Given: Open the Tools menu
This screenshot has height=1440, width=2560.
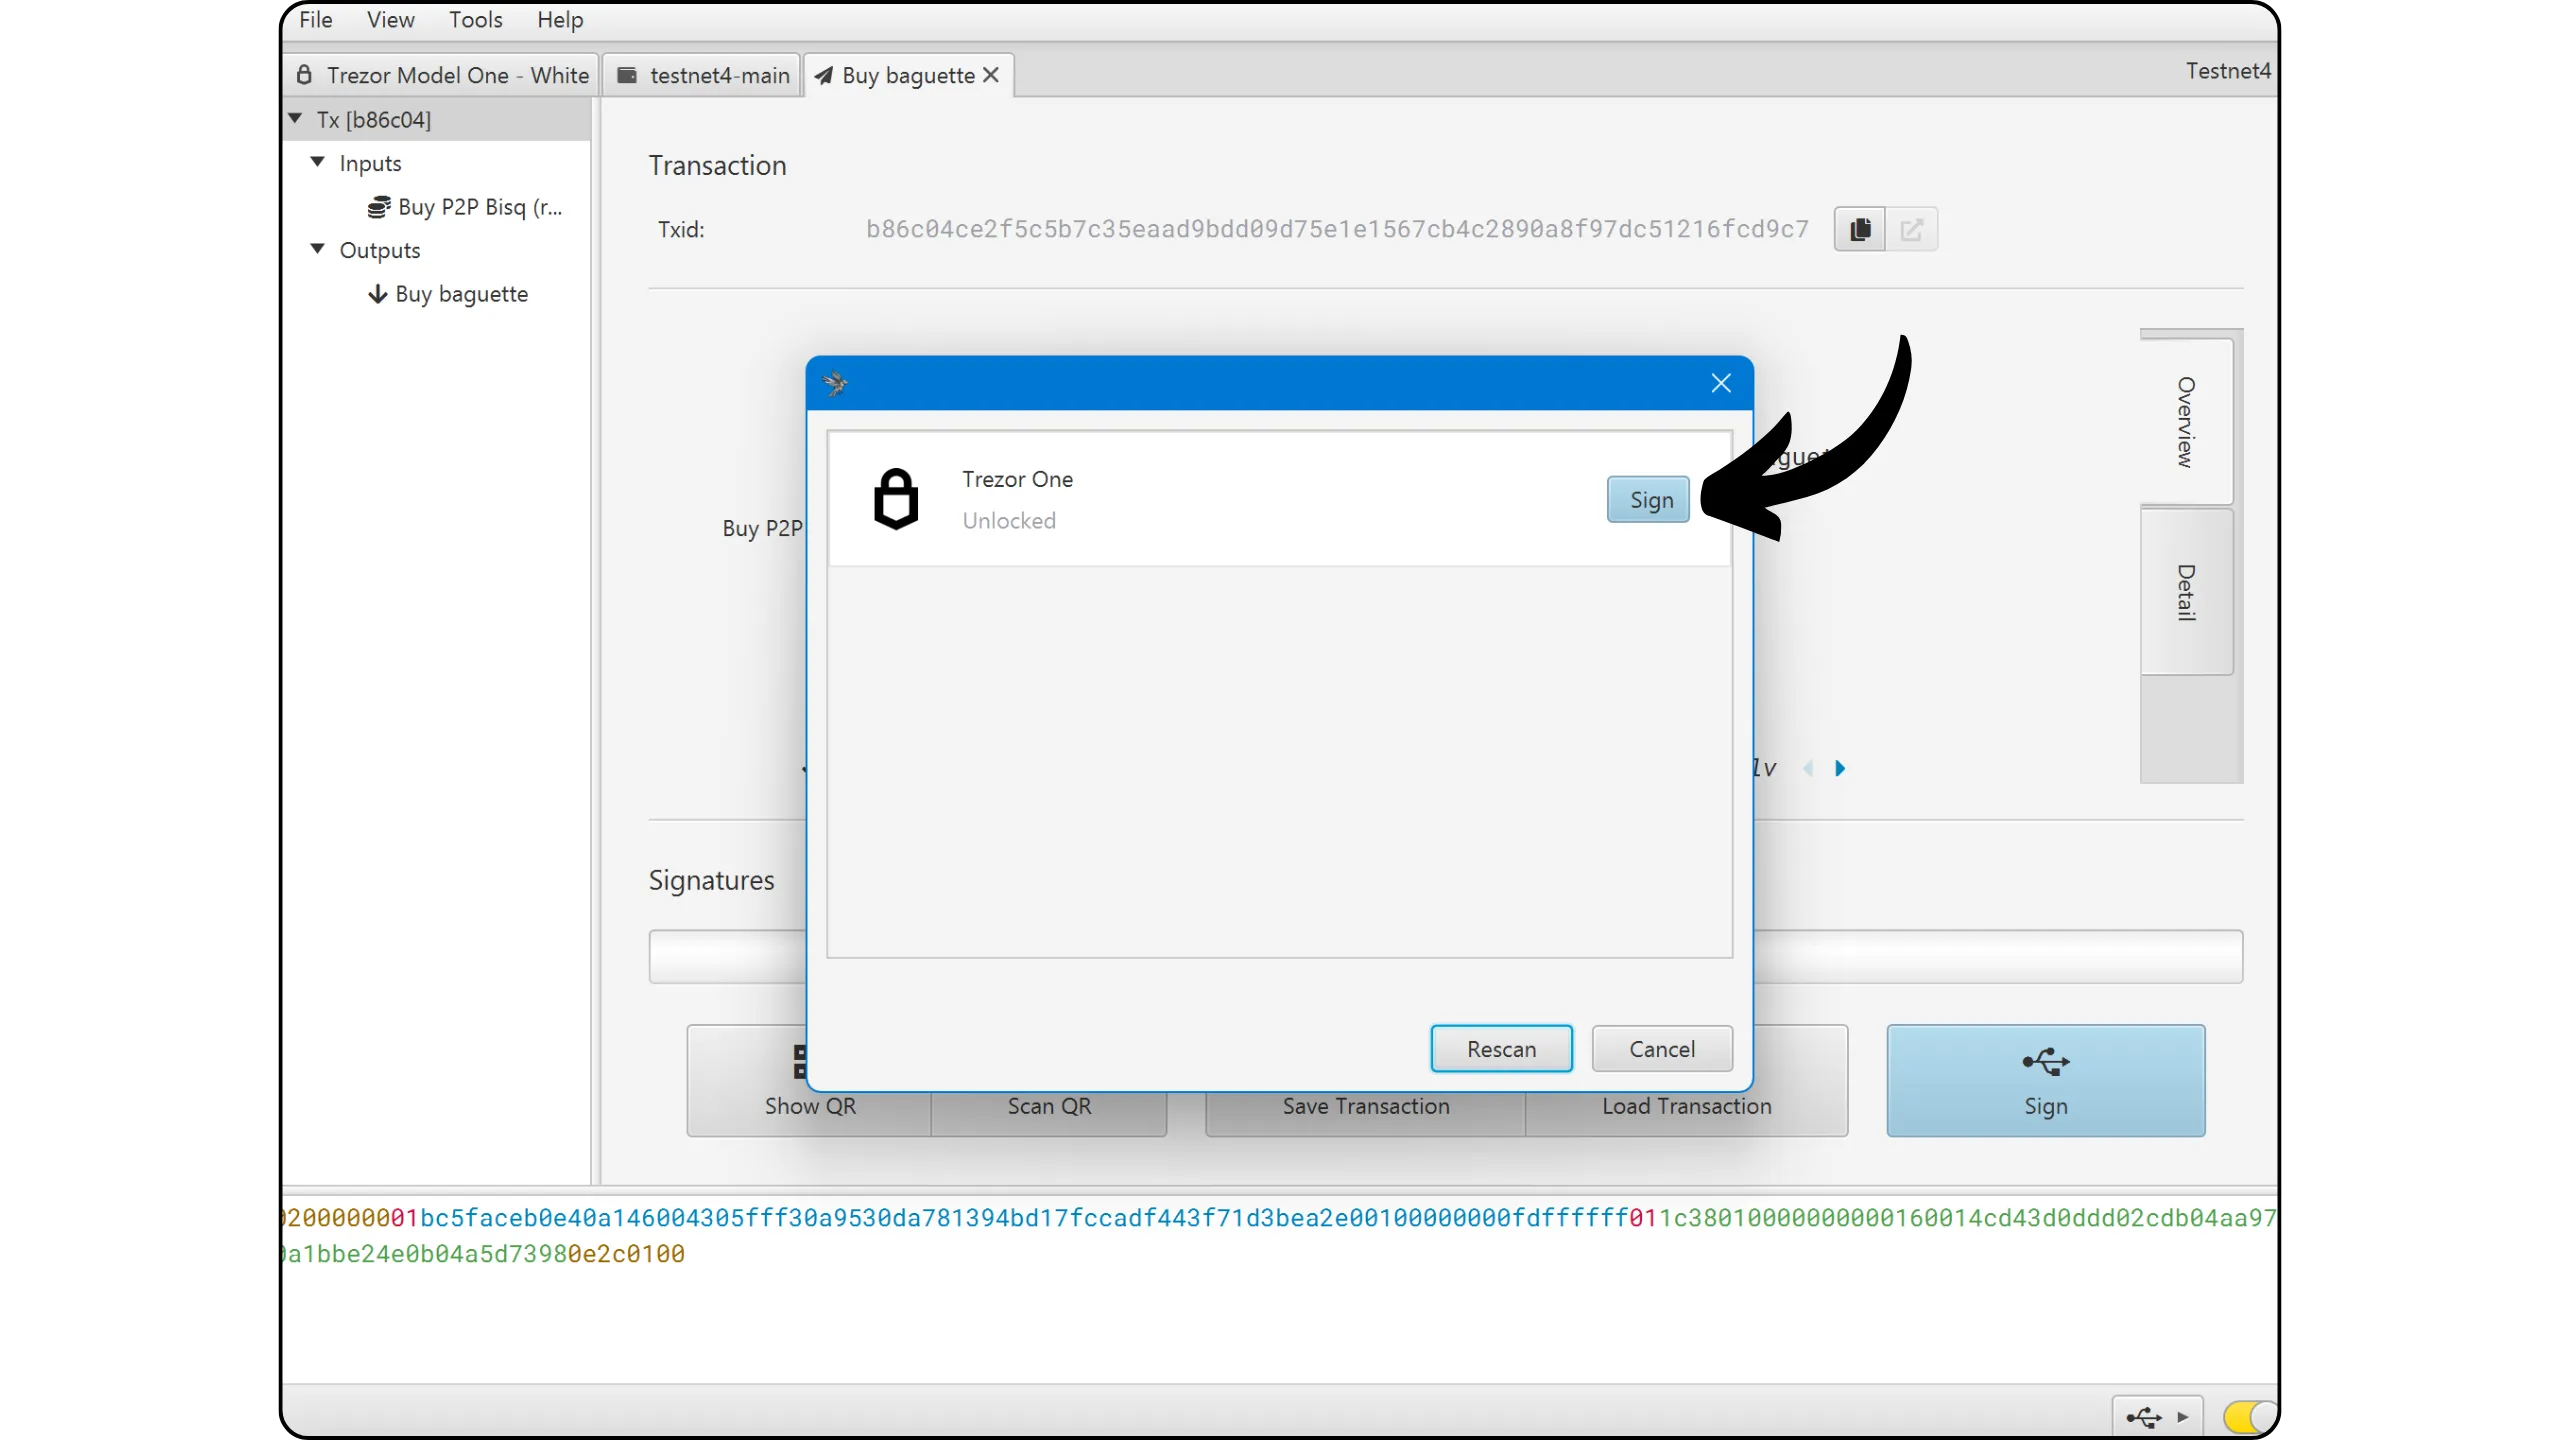Looking at the screenshot, I should [475, 20].
